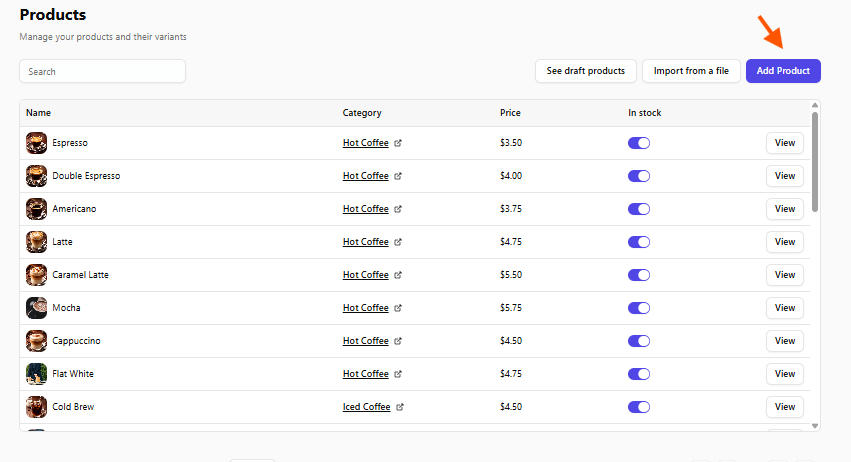Click the Mocha product thumbnail

tap(36, 308)
